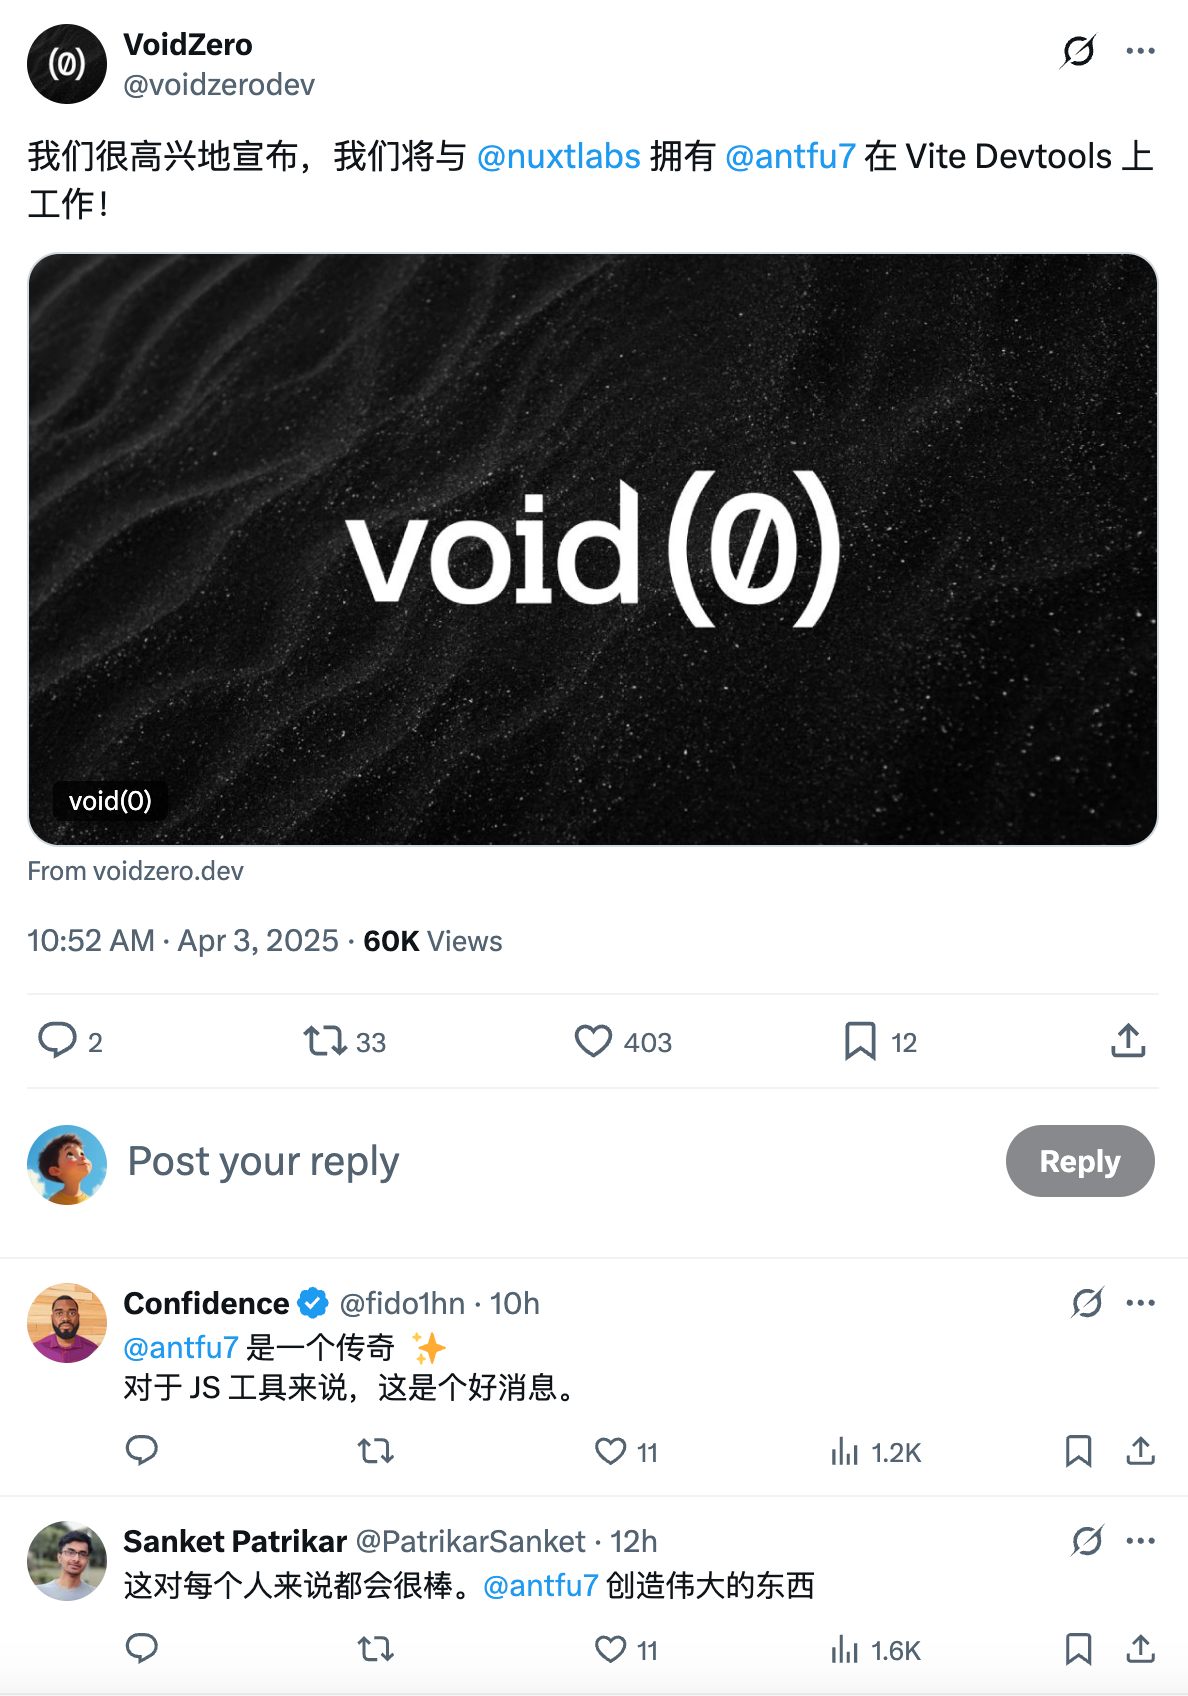Open more options for Sanket Patrikar's reply
Viewport: 1188px width, 1696px height.
pyautogui.click(x=1140, y=1540)
